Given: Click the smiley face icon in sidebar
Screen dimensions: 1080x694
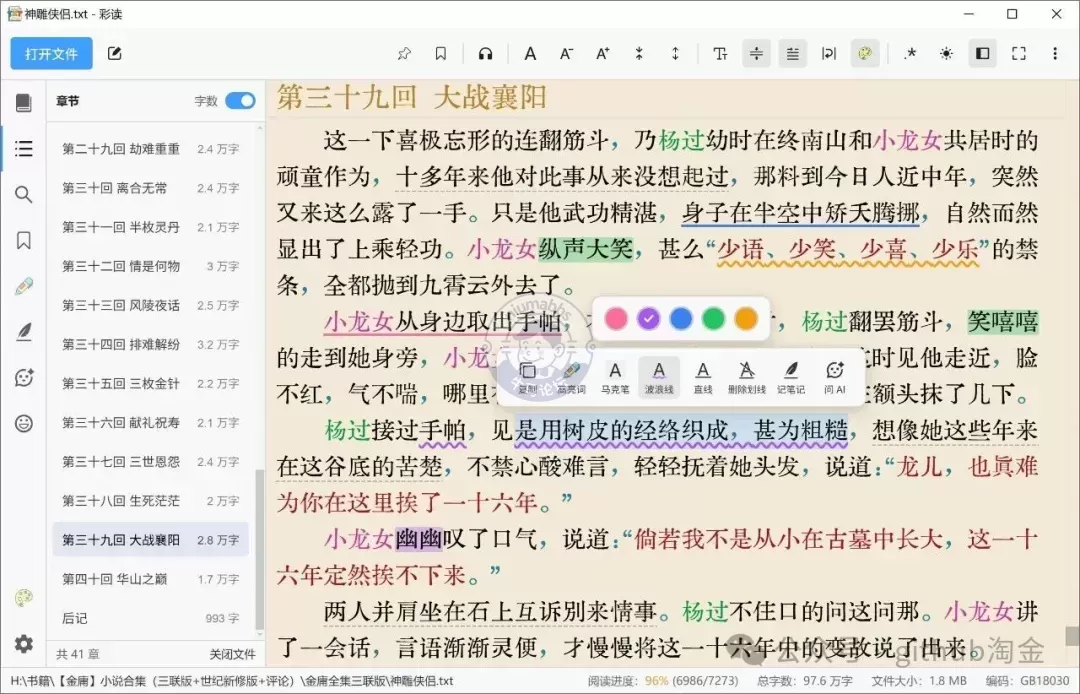Looking at the screenshot, I should (23, 423).
